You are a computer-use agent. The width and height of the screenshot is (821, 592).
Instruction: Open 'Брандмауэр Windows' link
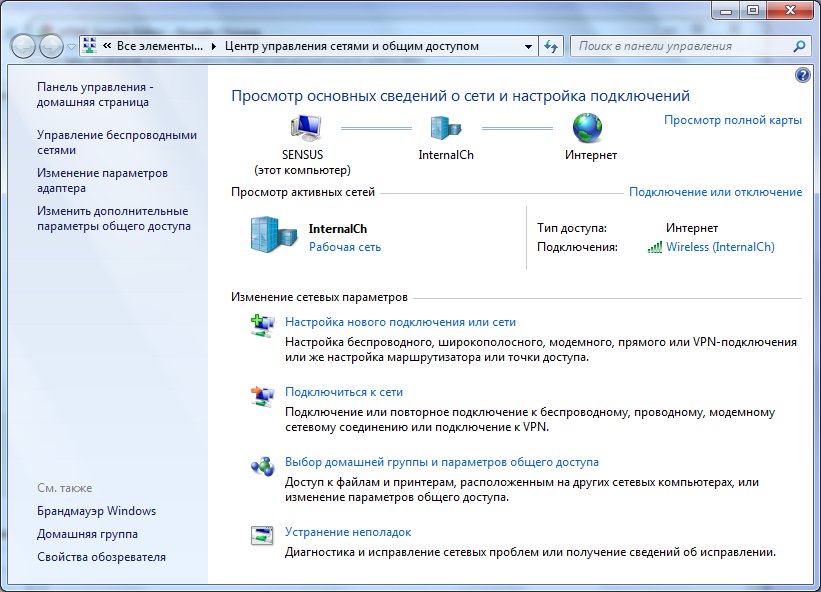coord(96,511)
